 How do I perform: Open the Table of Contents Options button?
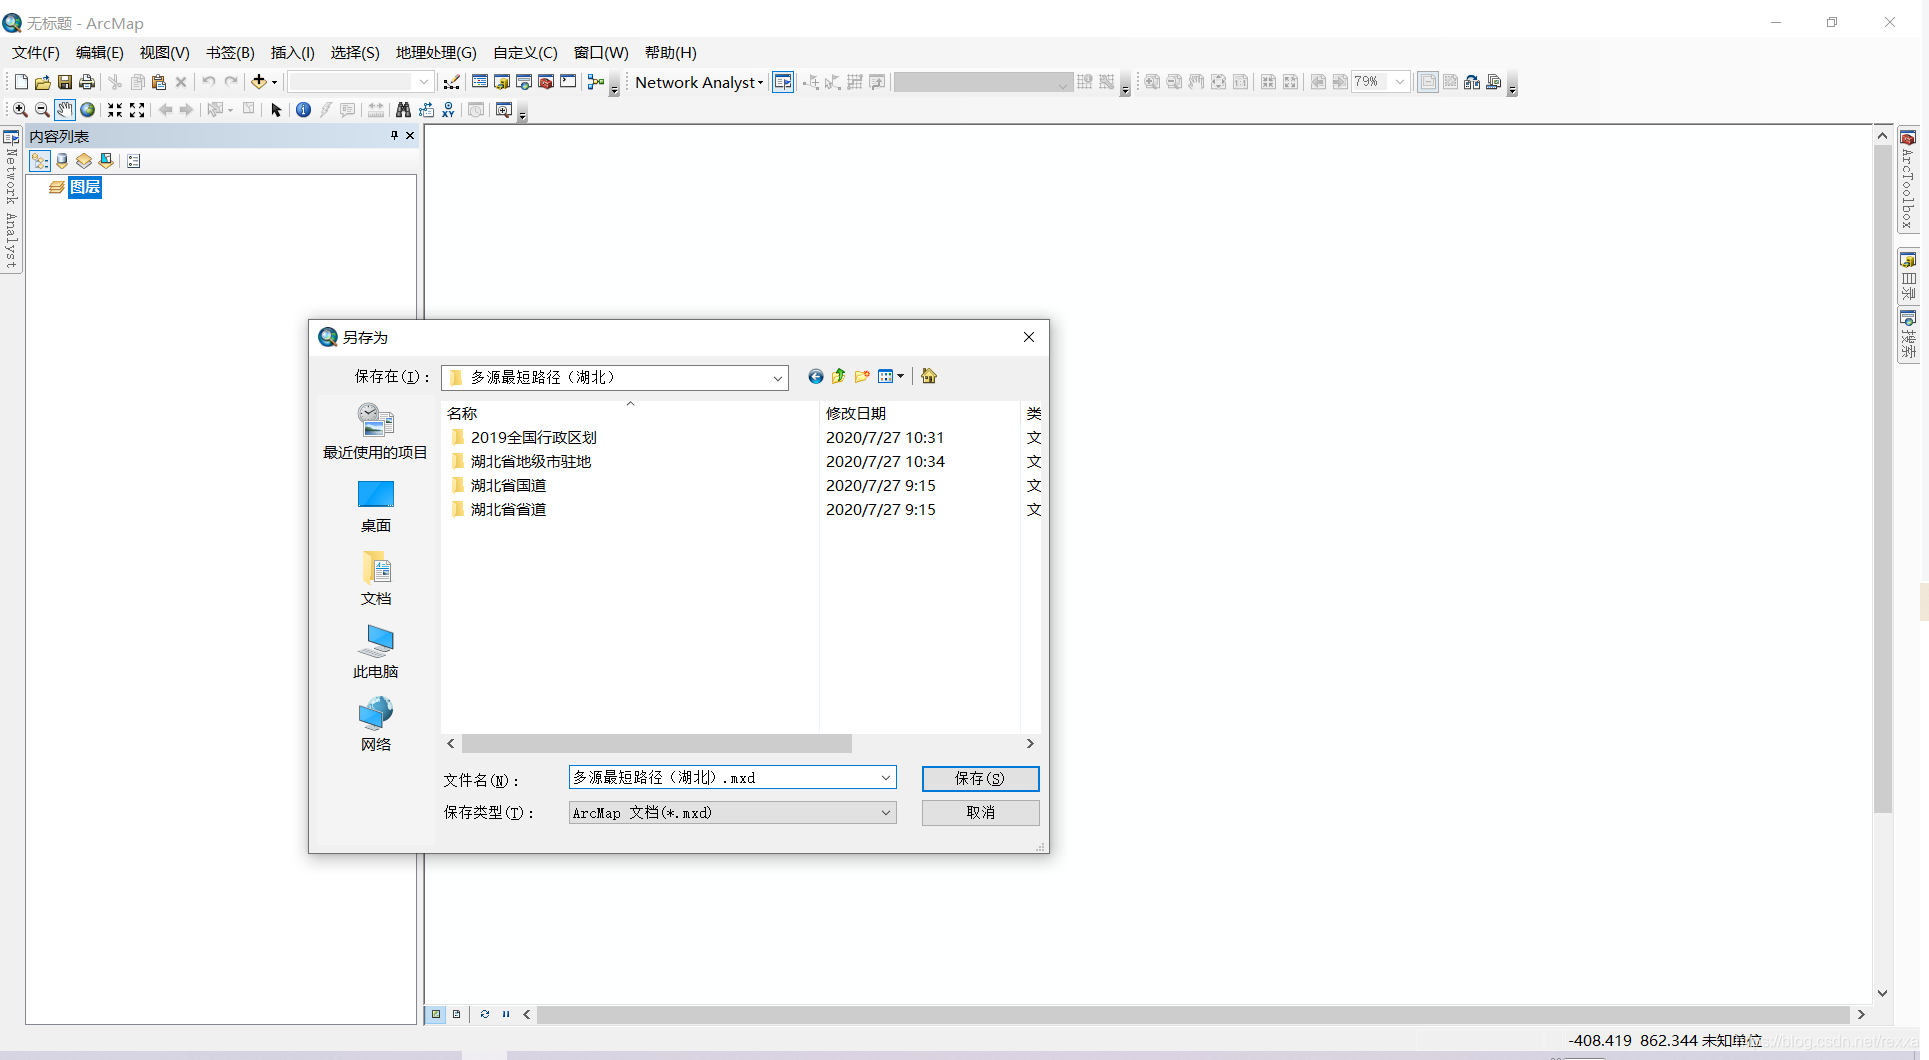(x=134, y=161)
